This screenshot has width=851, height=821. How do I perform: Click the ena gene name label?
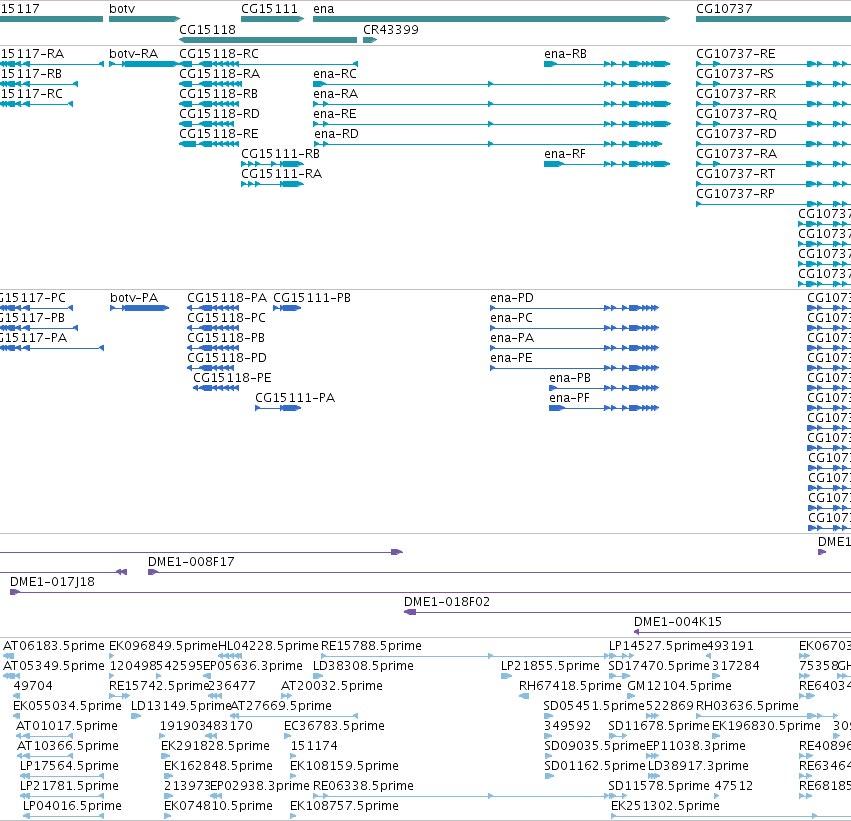[323, 9]
